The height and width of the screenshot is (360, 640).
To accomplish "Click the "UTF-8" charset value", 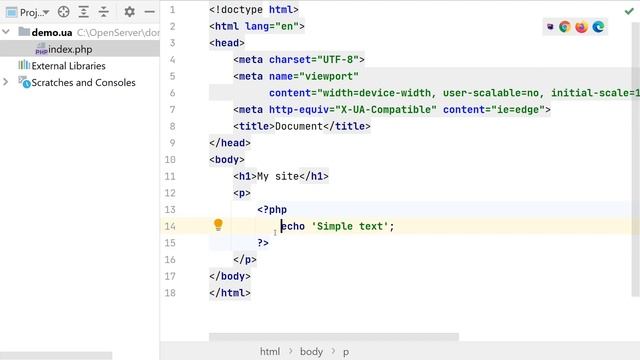I will coord(338,60).
